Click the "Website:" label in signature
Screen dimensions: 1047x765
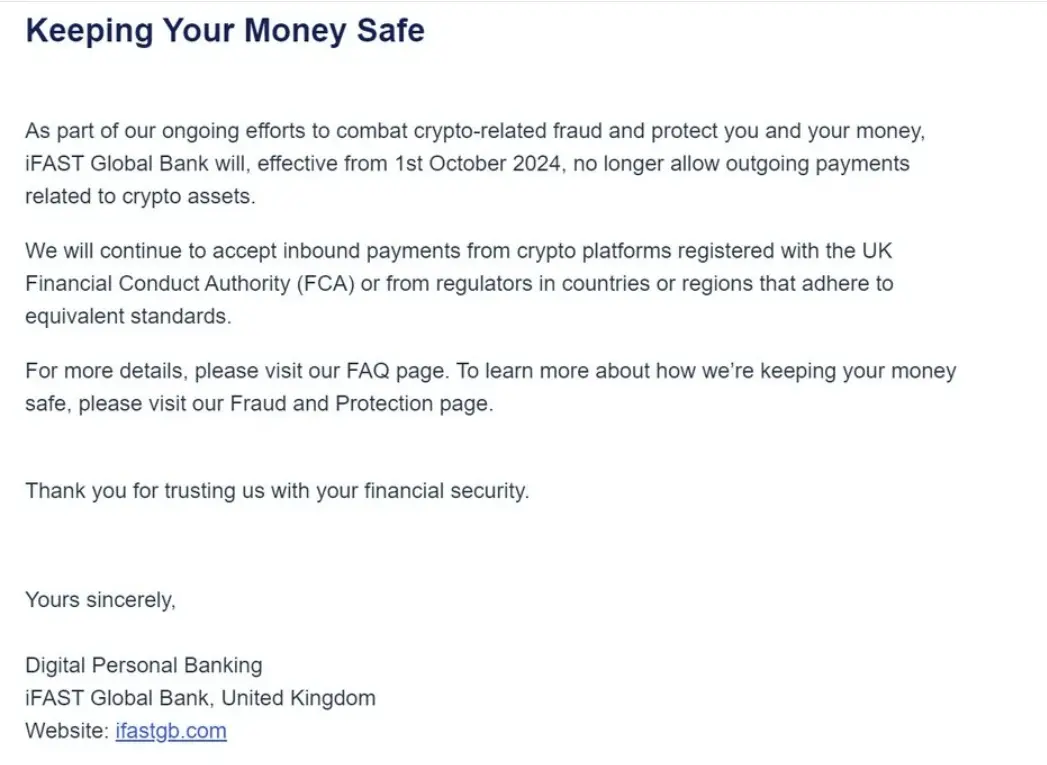coord(67,731)
